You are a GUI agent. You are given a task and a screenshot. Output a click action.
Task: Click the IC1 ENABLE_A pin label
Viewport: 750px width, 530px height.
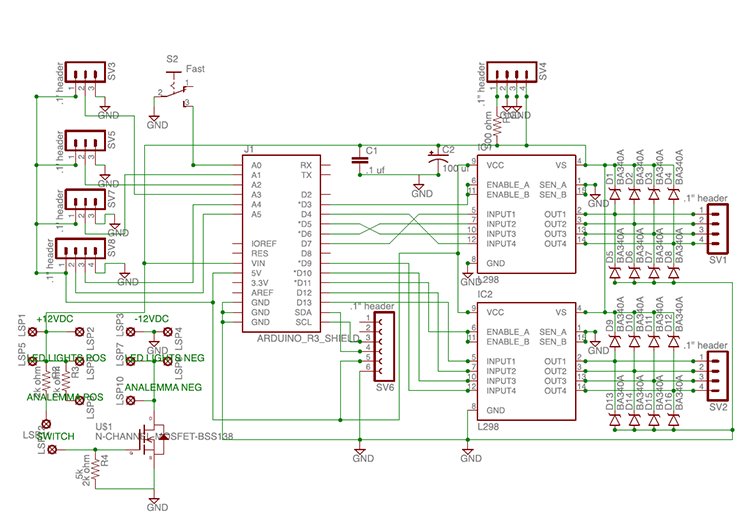pos(508,185)
